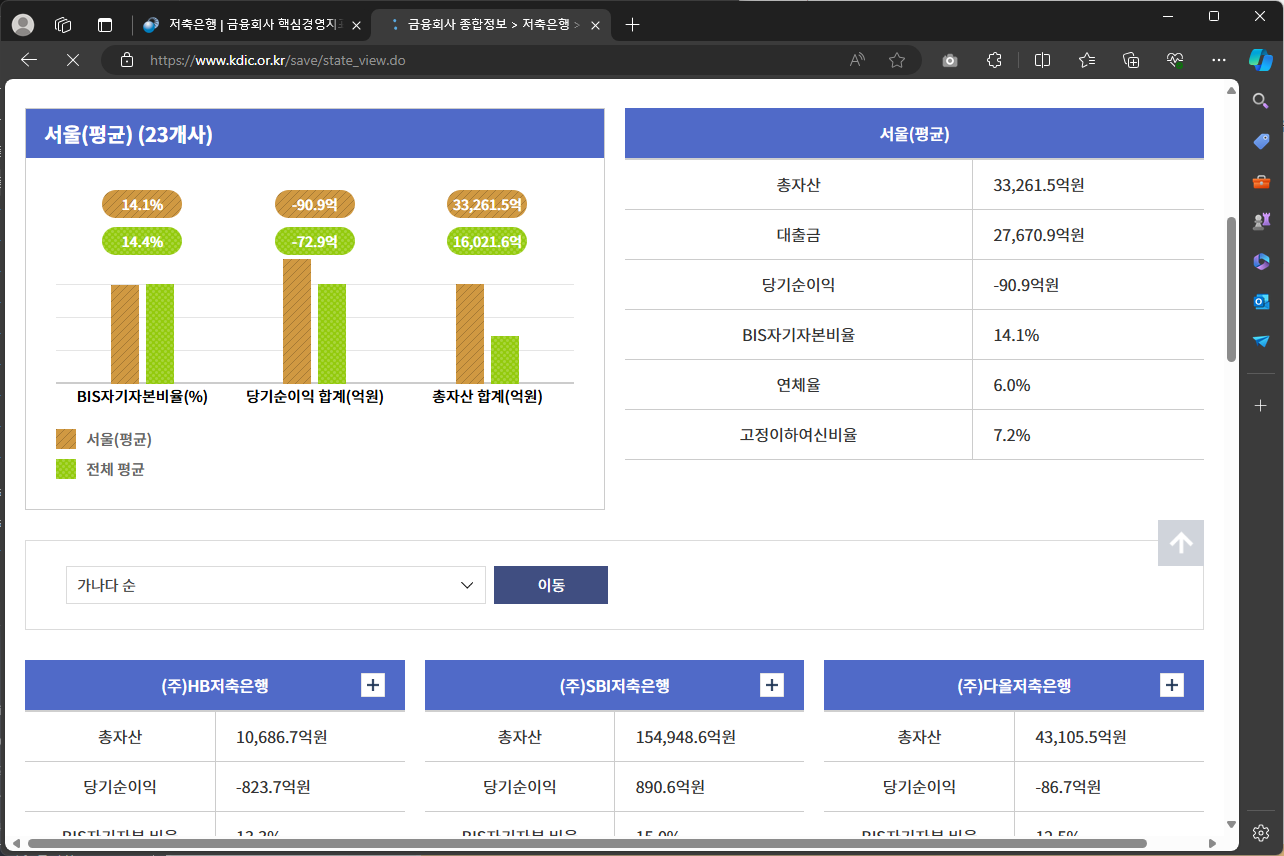Click the orange -90.9억 chart label
The width and height of the screenshot is (1284, 856).
click(315, 204)
